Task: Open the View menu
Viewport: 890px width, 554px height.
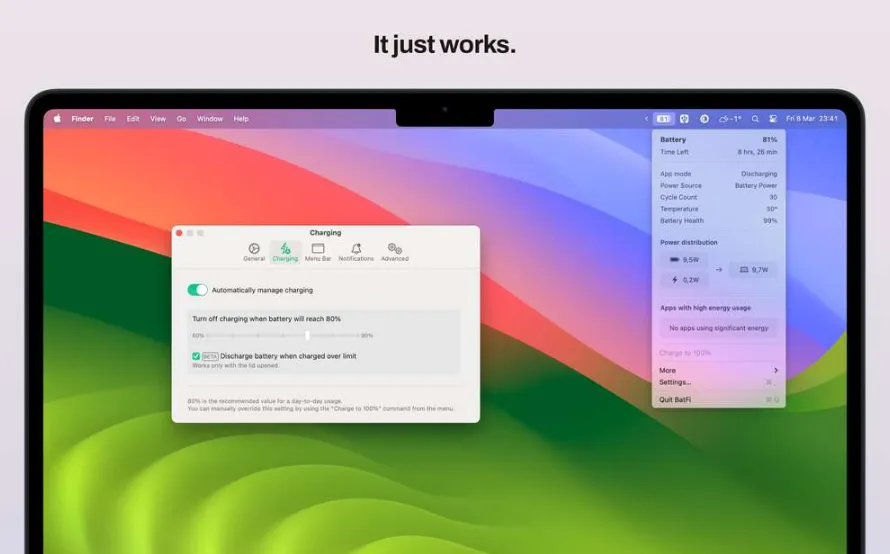Action: pos(158,119)
